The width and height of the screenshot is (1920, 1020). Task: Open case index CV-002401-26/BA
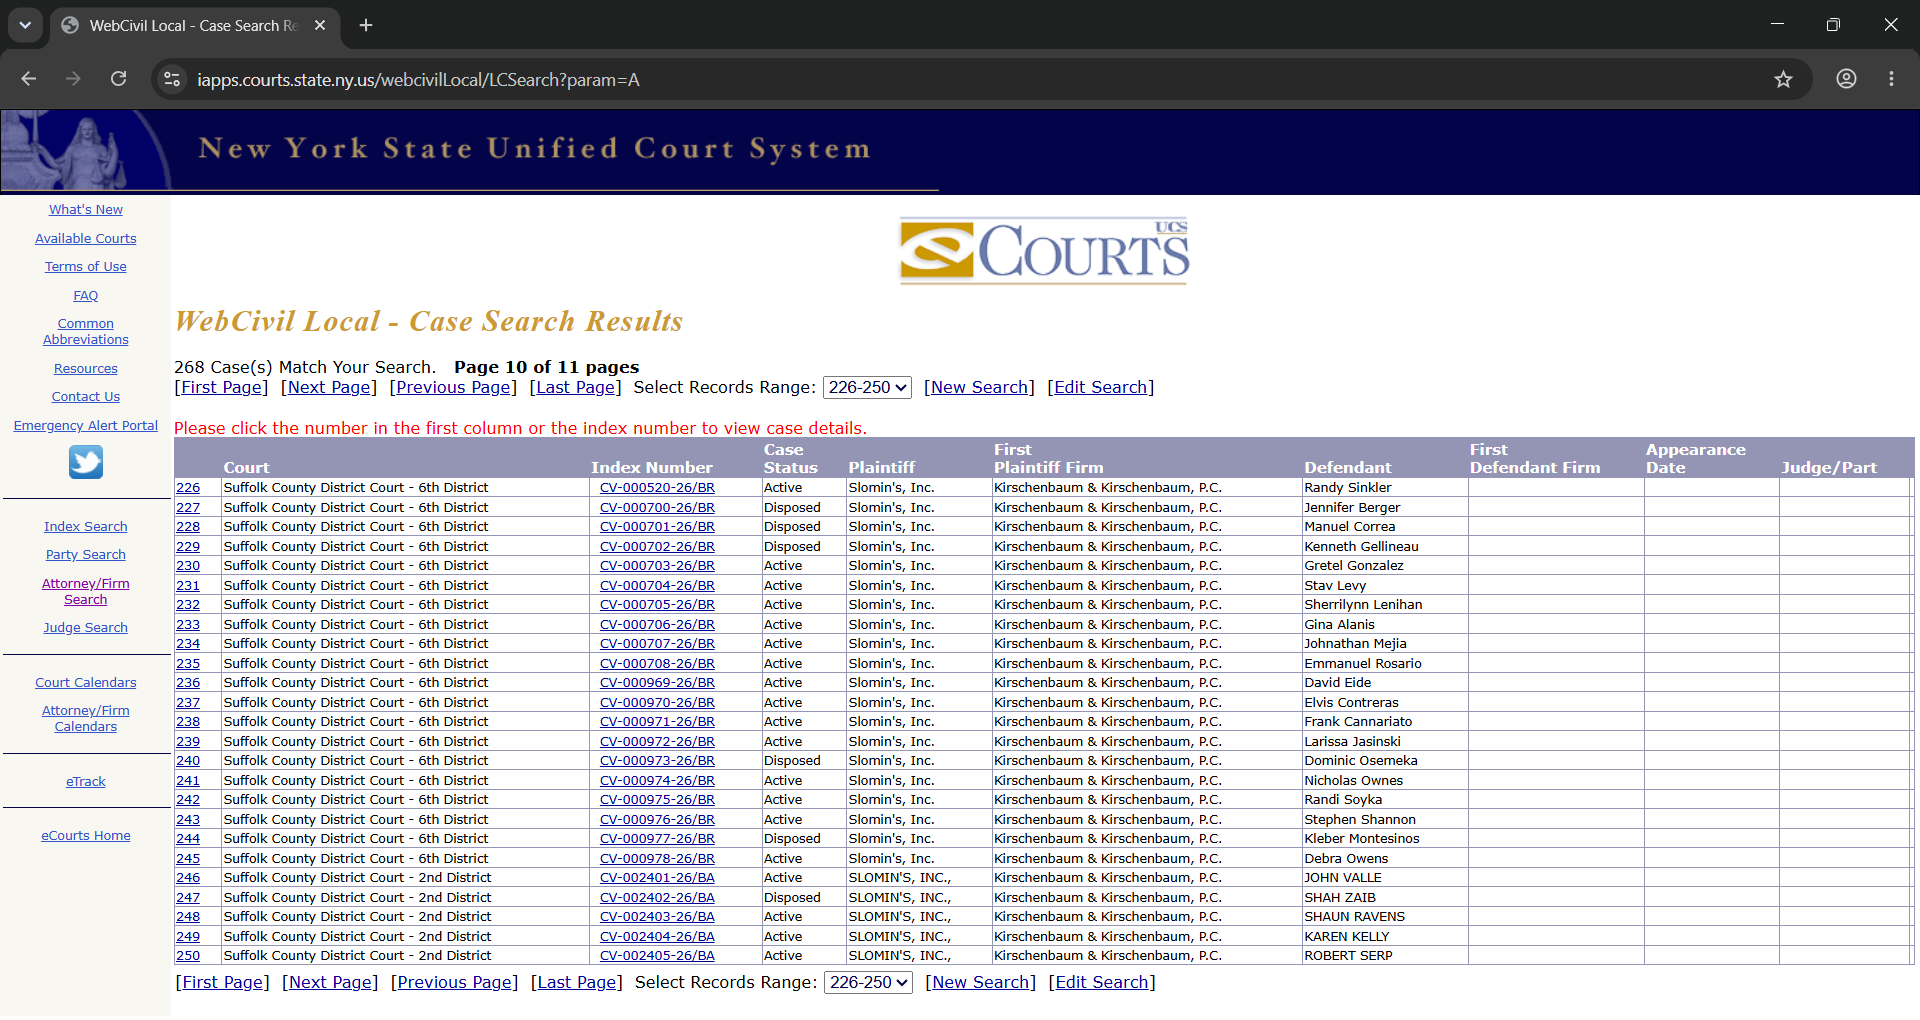tap(657, 878)
